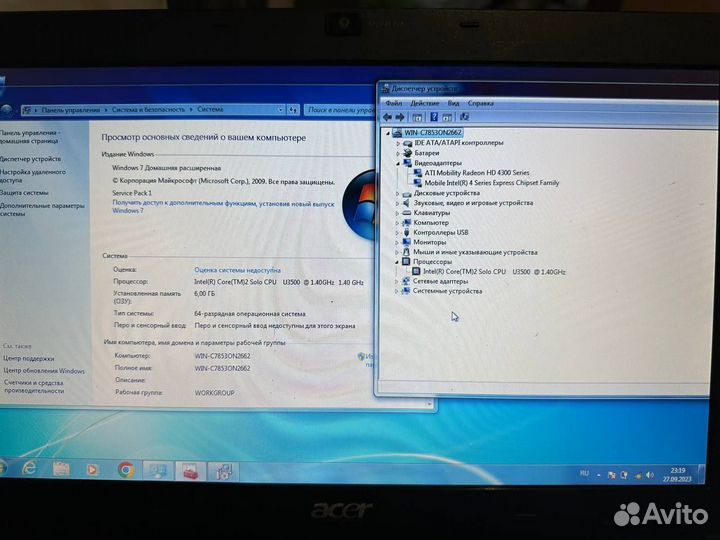Expand the Дисковые устройства node
720x540 pixels.
pyautogui.click(x=398, y=193)
